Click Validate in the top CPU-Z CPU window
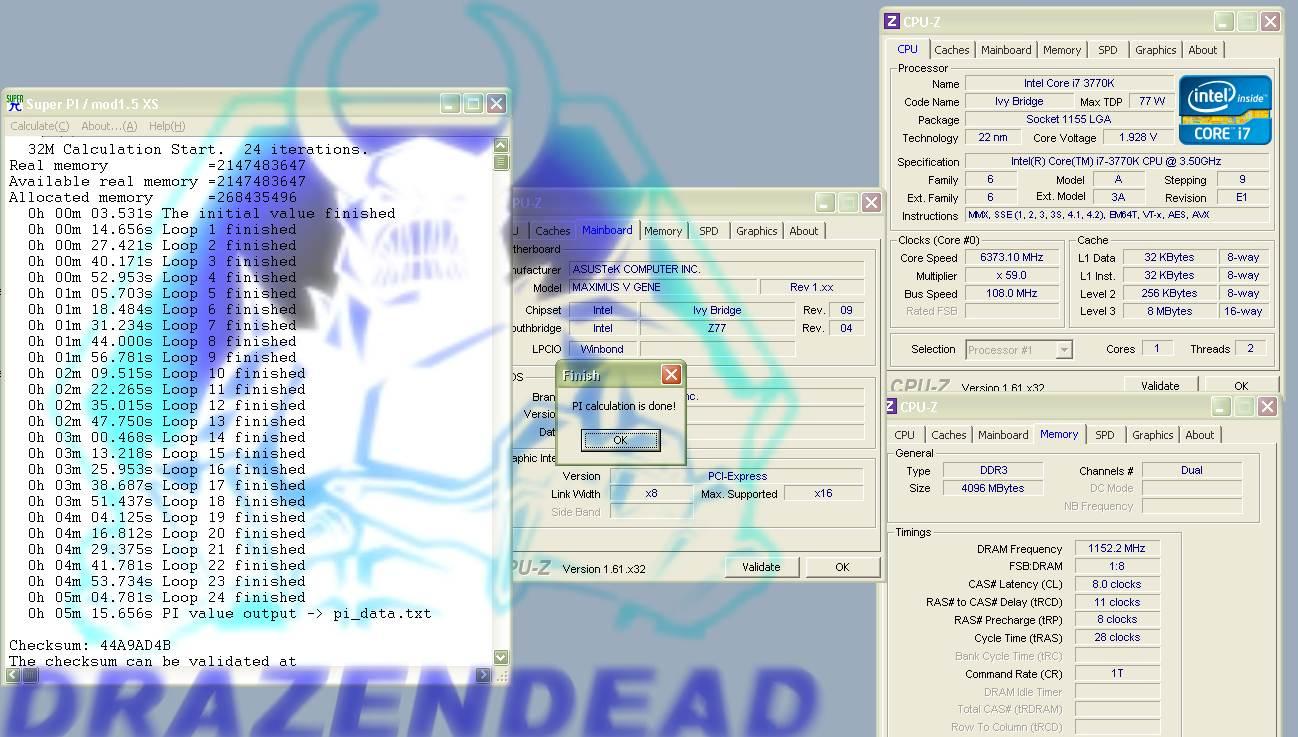1298x737 pixels. pos(1160,386)
